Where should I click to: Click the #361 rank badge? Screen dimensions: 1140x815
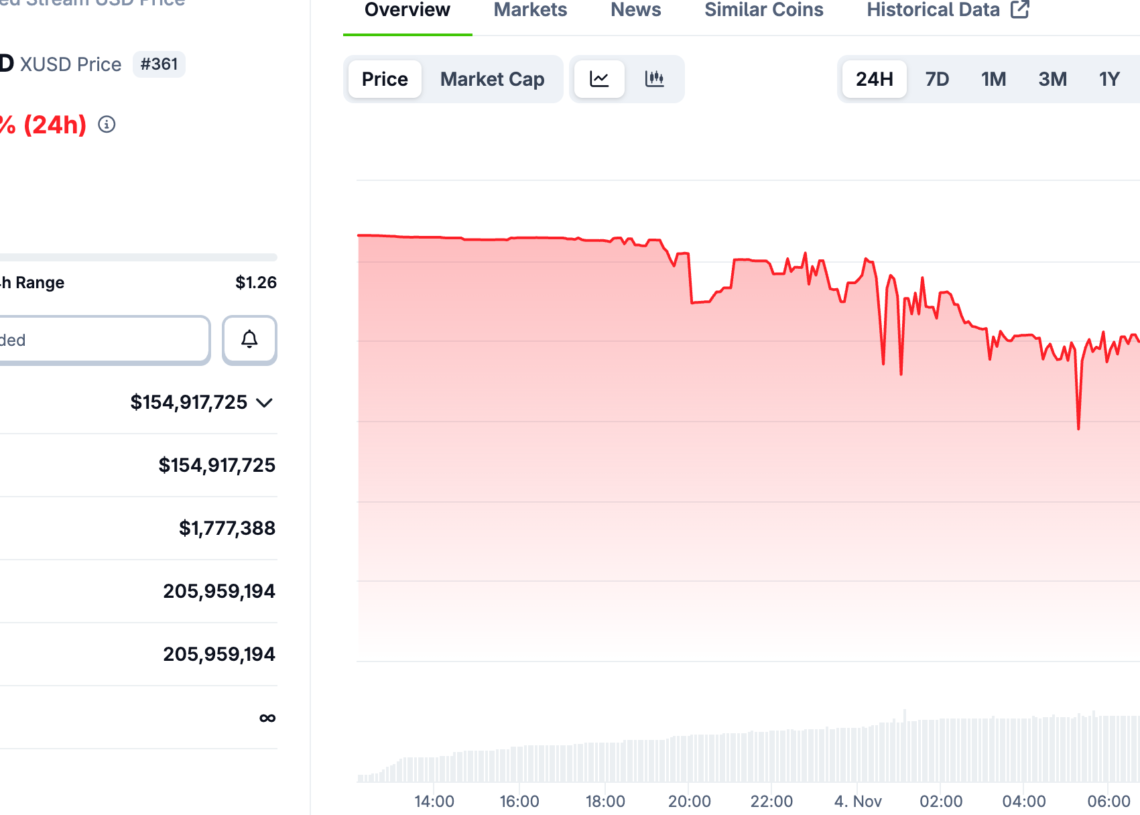click(159, 64)
